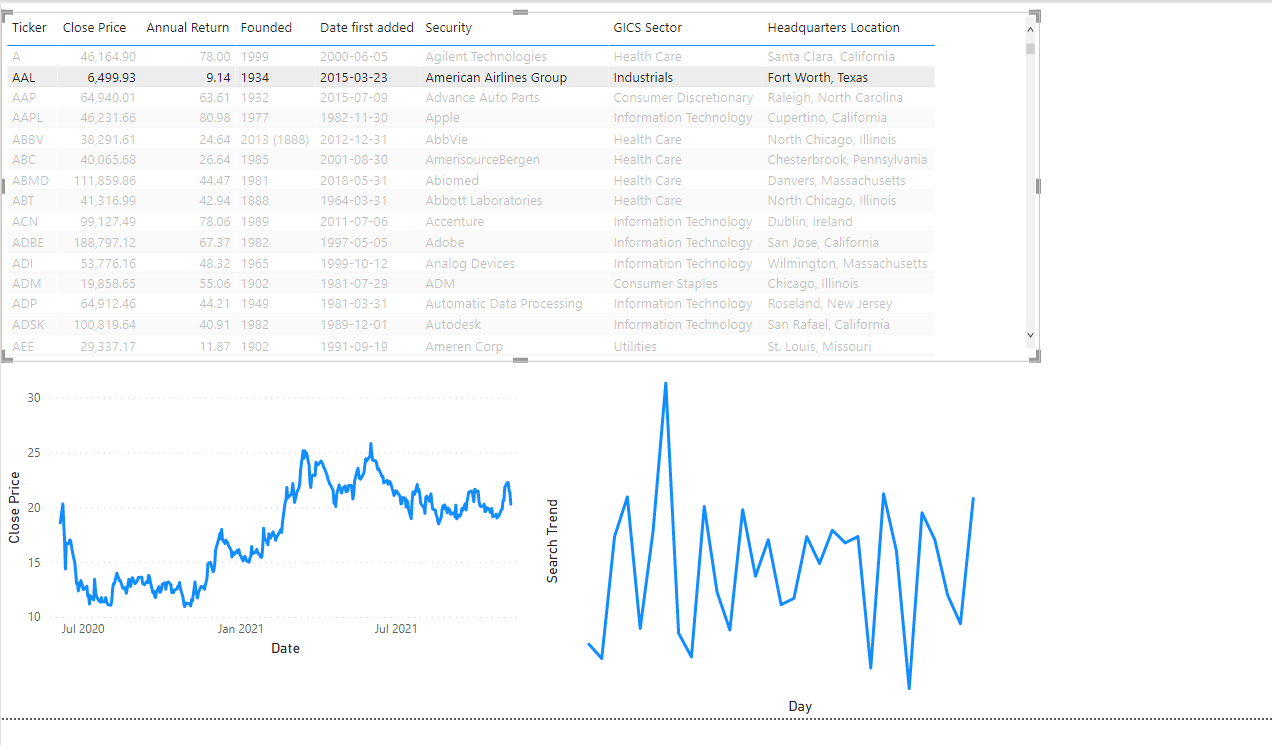Click Adobe in Security column
Image resolution: width=1272 pixels, height=745 pixels.
click(x=445, y=243)
